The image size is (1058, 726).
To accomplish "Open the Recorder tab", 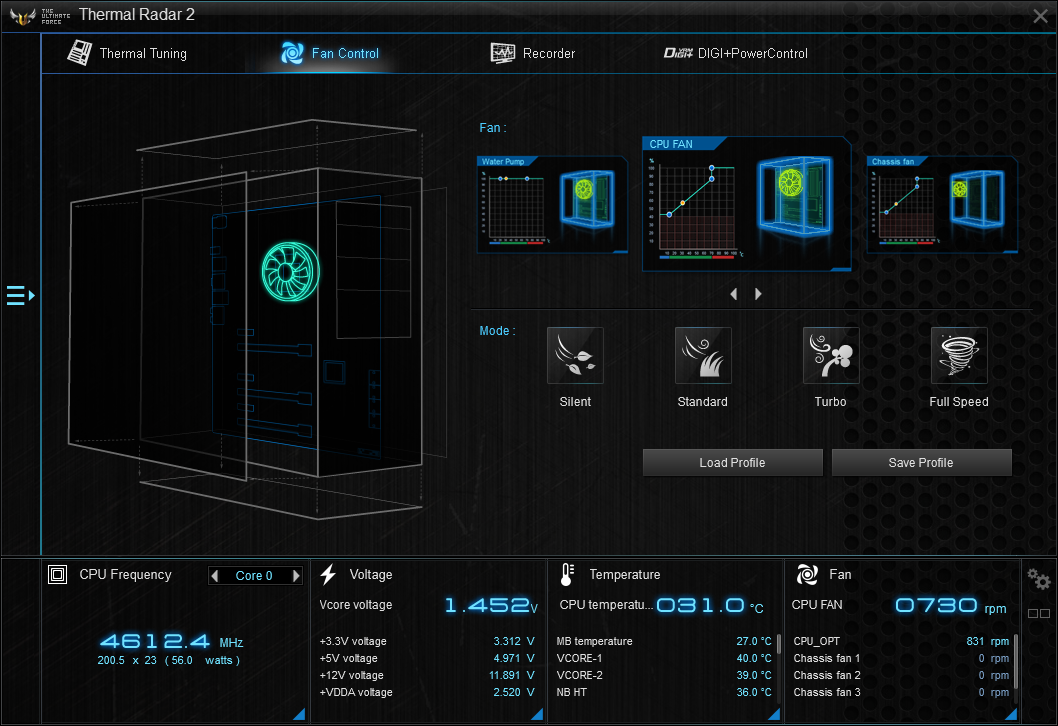I will (x=533, y=53).
